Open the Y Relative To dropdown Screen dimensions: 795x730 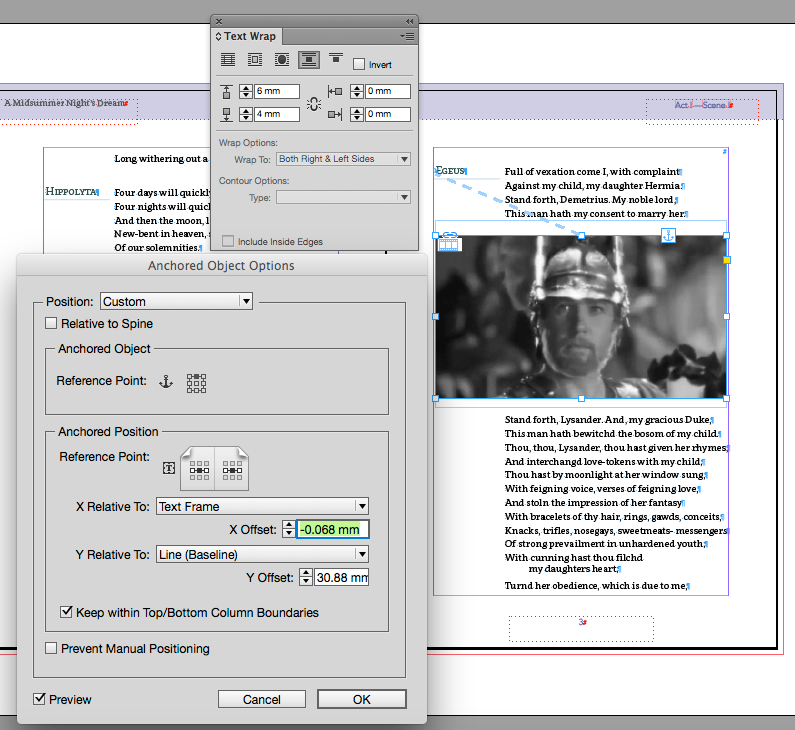pyautogui.click(x=262, y=554)
